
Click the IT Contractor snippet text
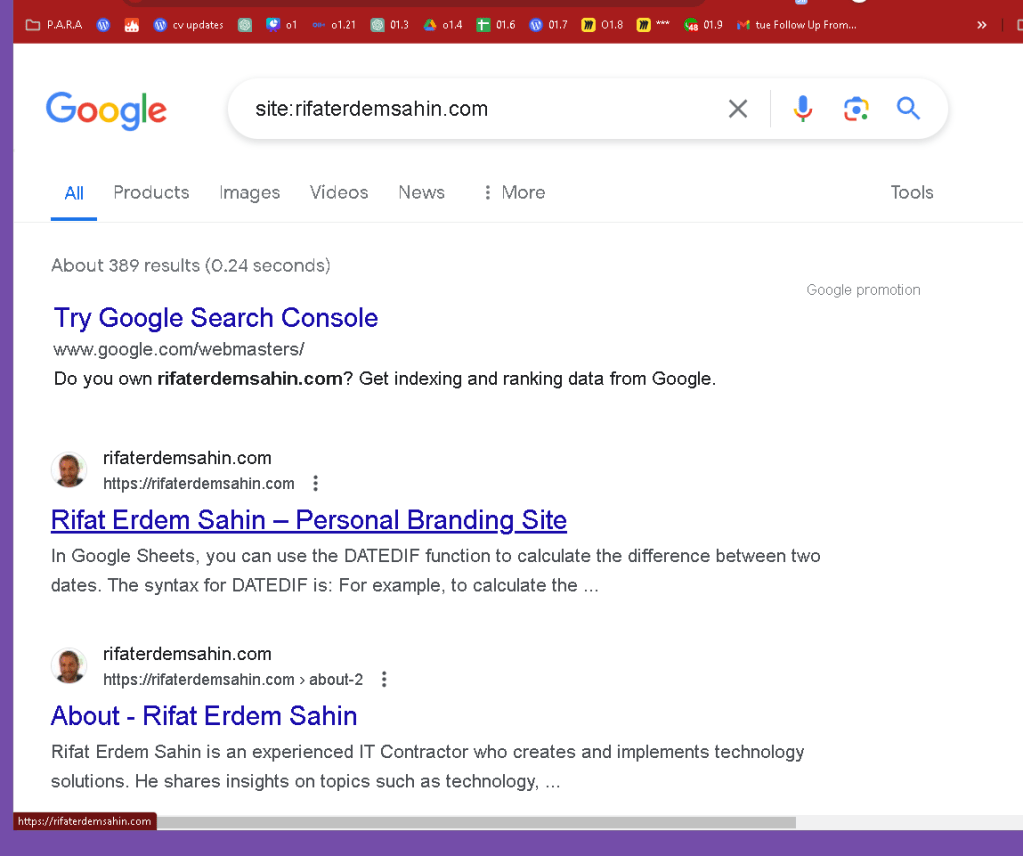(x=427, y=766)
